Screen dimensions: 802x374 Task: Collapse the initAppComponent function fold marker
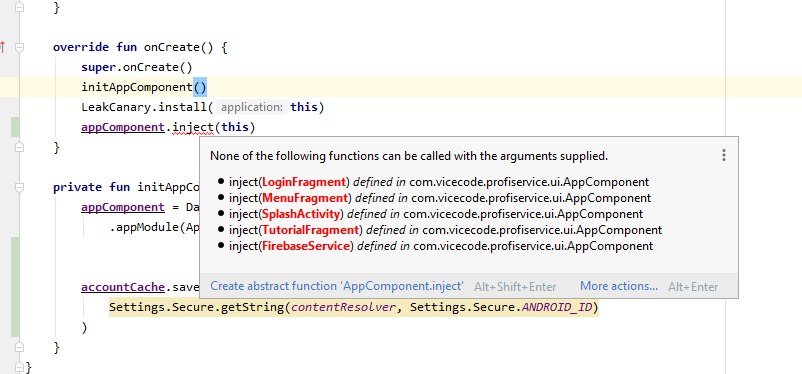pos(19,187)
